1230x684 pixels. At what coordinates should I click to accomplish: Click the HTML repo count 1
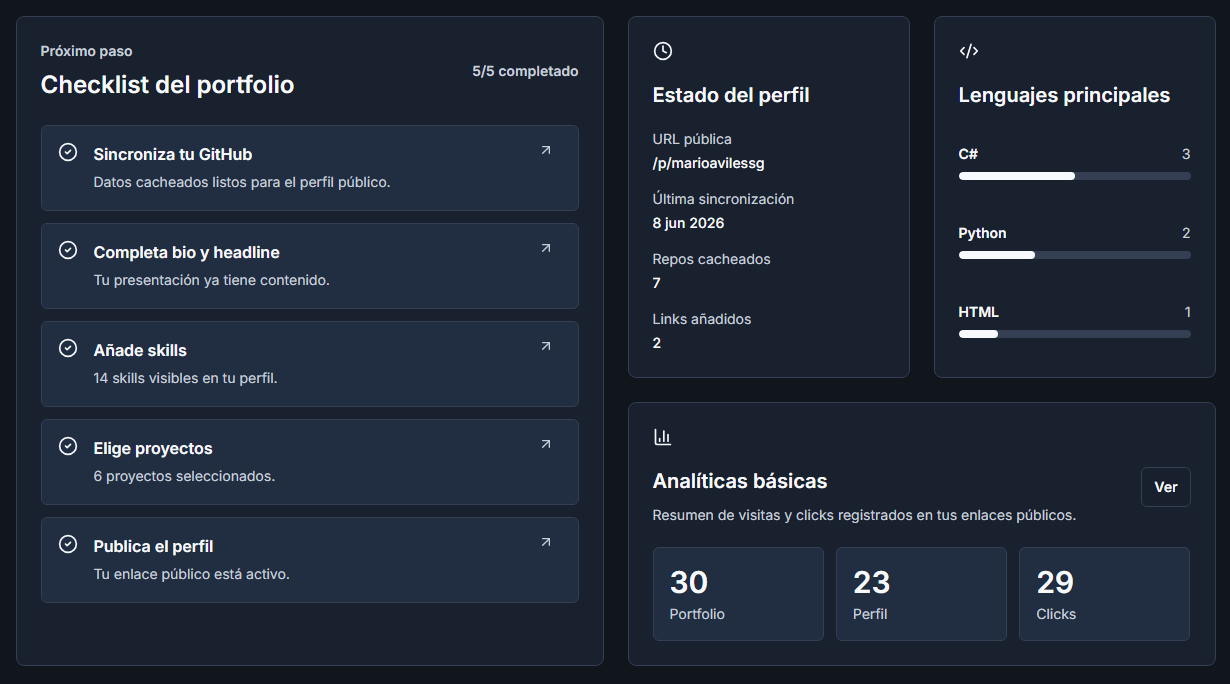tap(1187, 312)
